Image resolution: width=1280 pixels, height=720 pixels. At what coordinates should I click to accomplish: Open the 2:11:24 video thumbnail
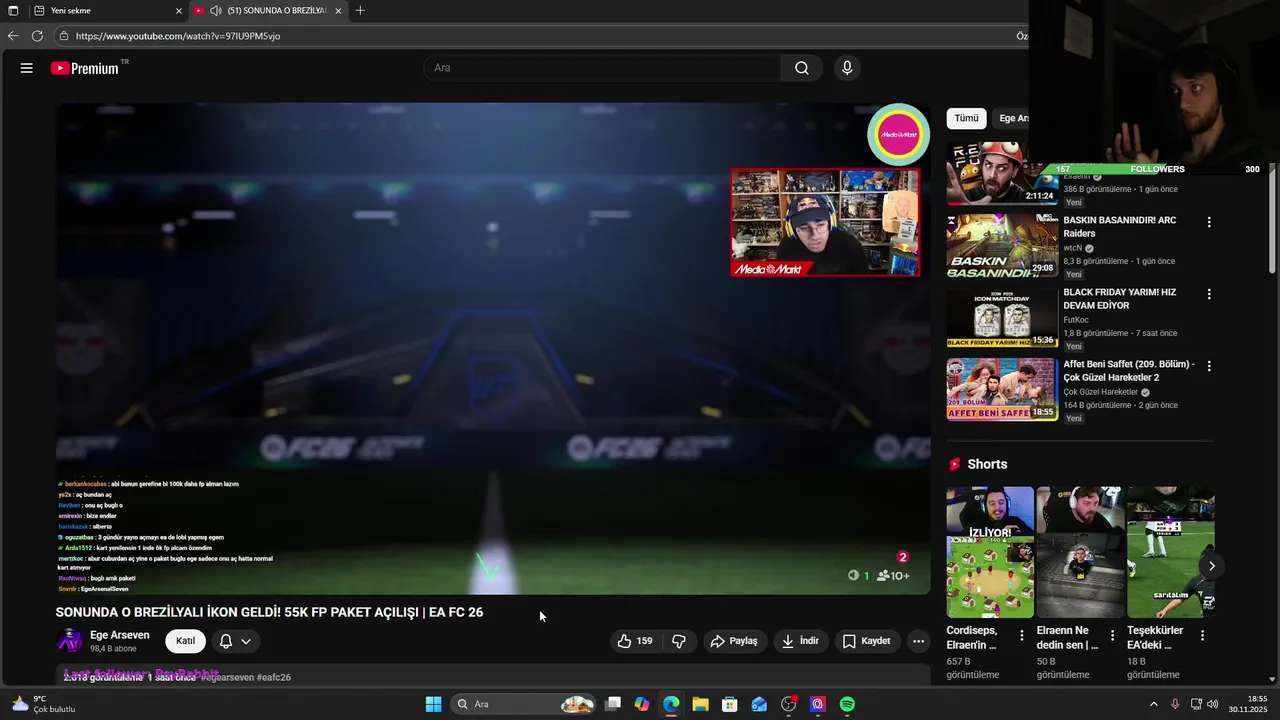(x=1002, y=174)
